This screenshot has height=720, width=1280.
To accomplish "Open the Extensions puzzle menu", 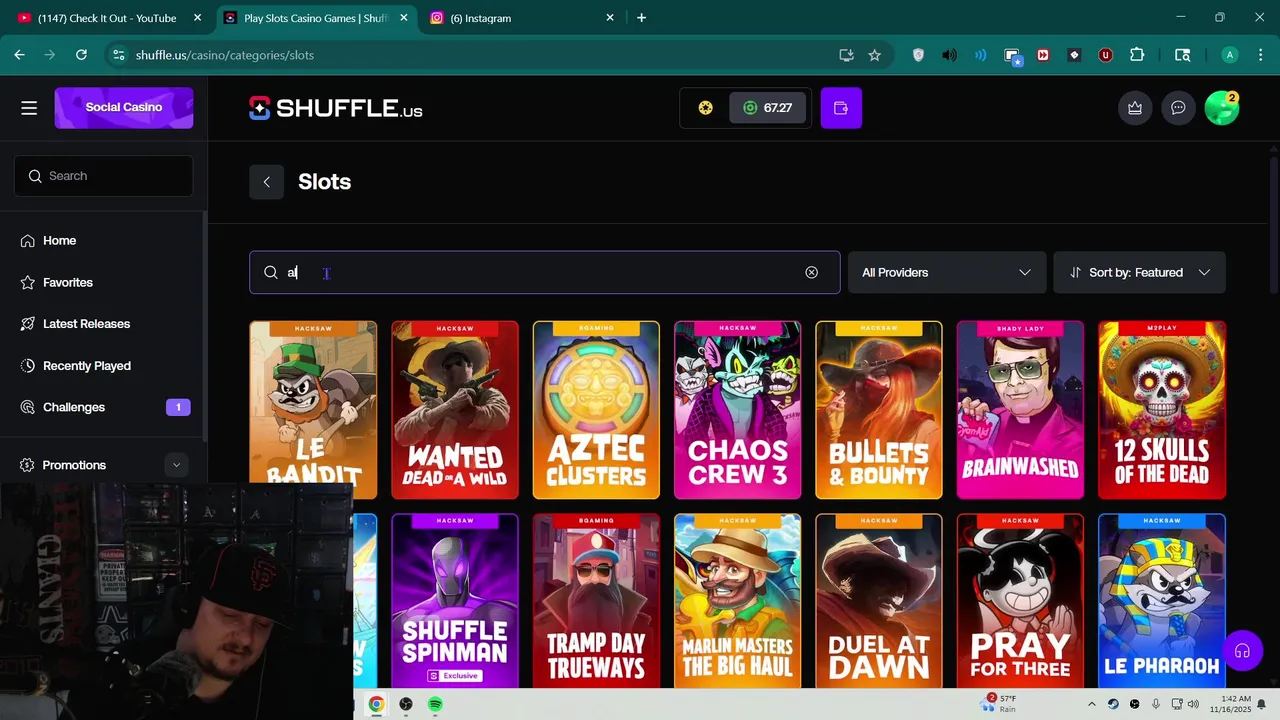I will click(x=1137, y=55).
